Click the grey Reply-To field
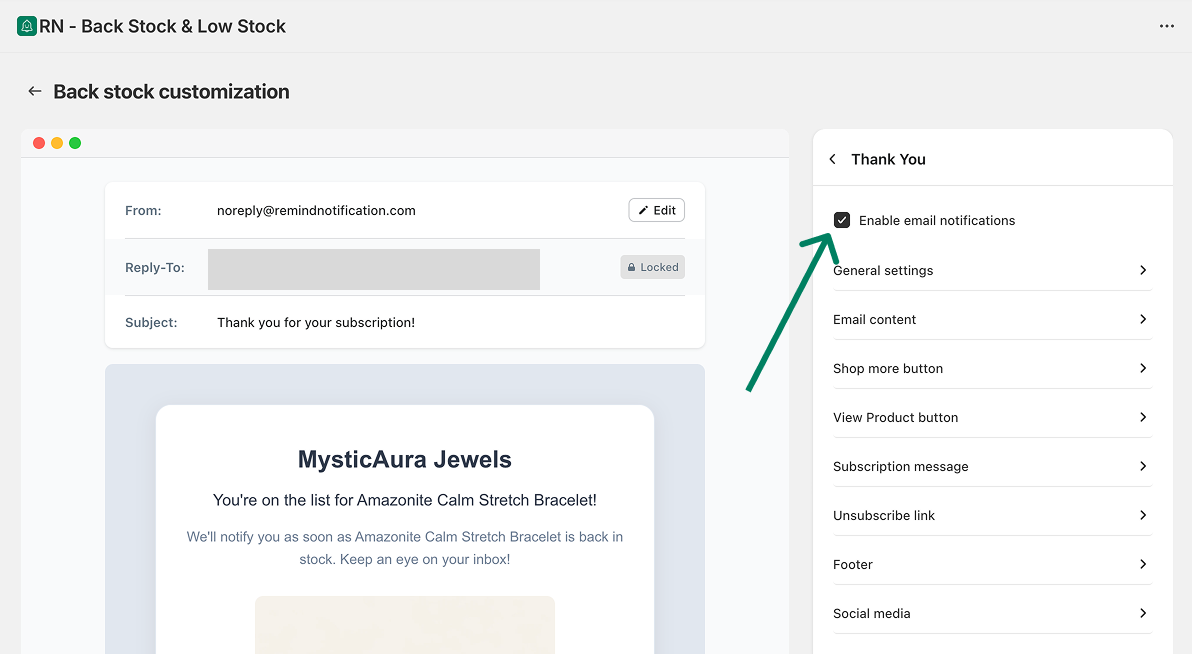This screenshot has height=654, width=1192. (x=373, y=269)
